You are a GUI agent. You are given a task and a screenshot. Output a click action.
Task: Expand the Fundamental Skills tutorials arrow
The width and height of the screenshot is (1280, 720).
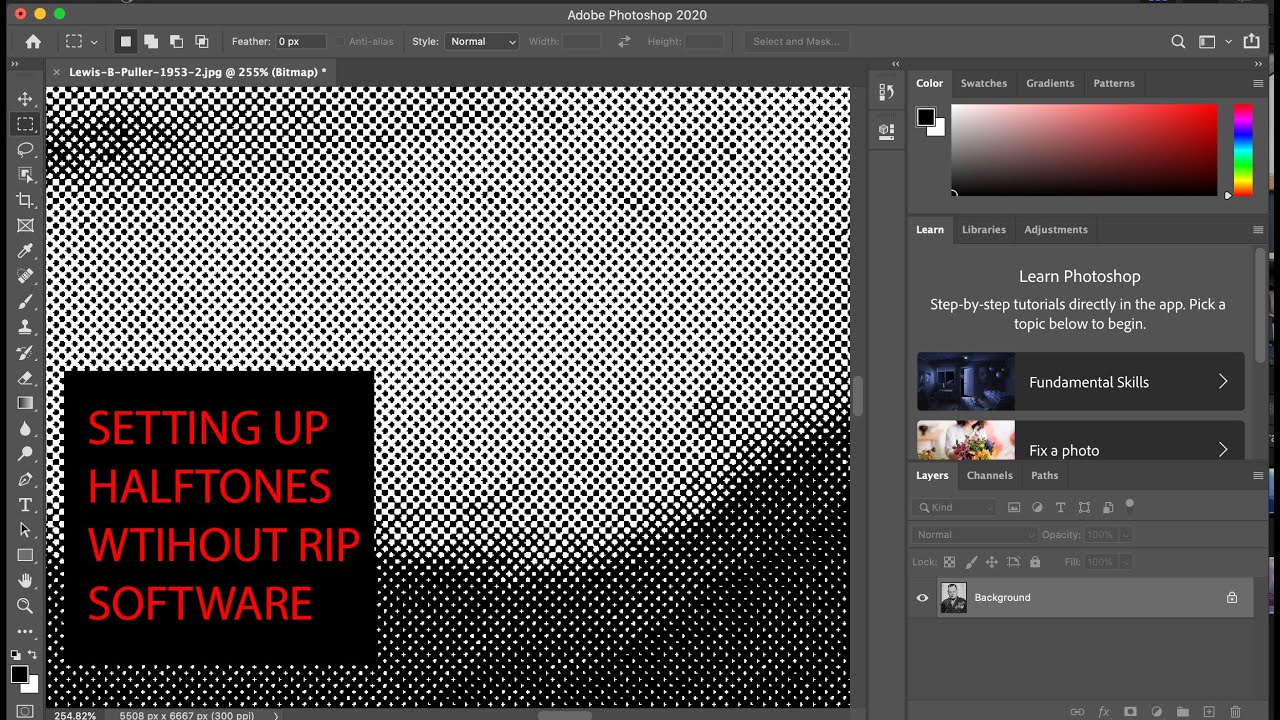click(1222, 382)
